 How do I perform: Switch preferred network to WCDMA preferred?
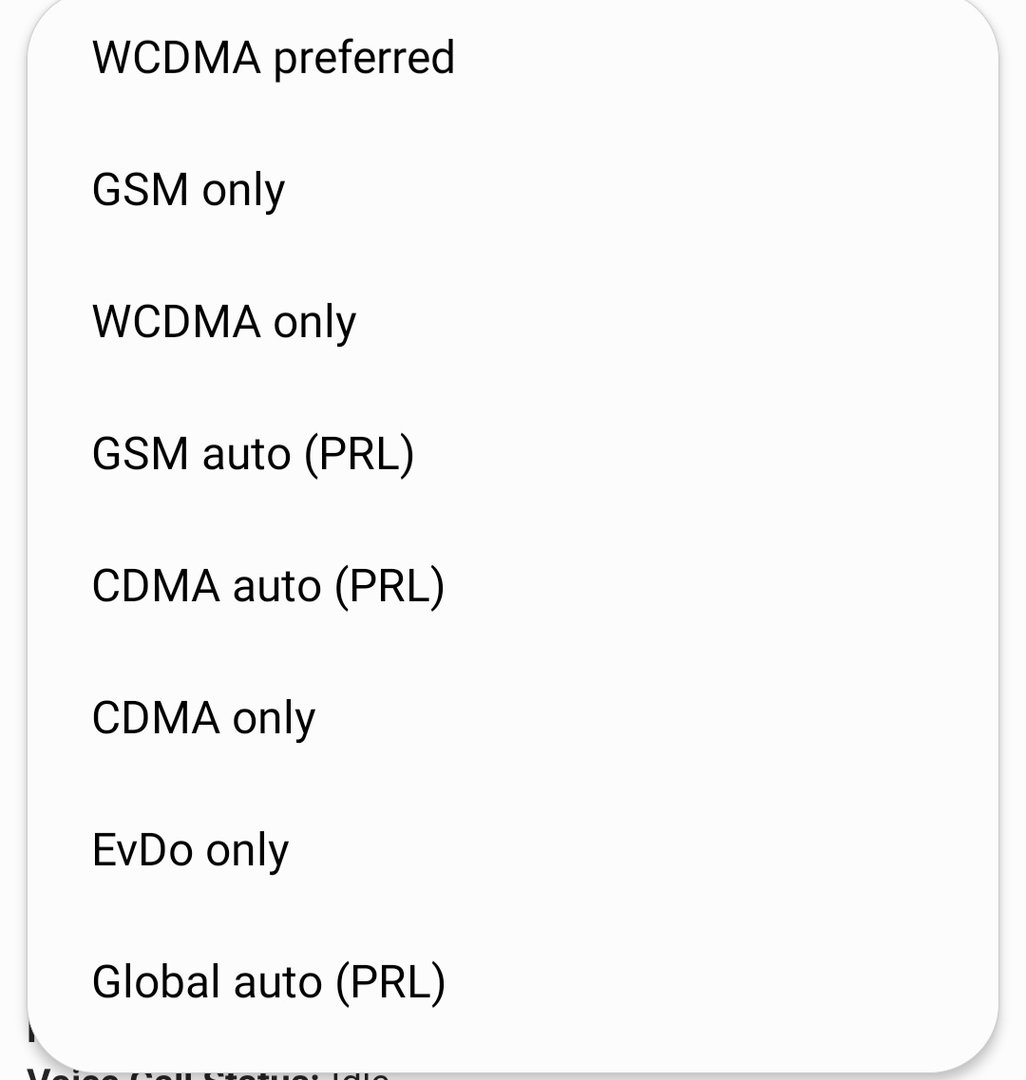(513, 56)
